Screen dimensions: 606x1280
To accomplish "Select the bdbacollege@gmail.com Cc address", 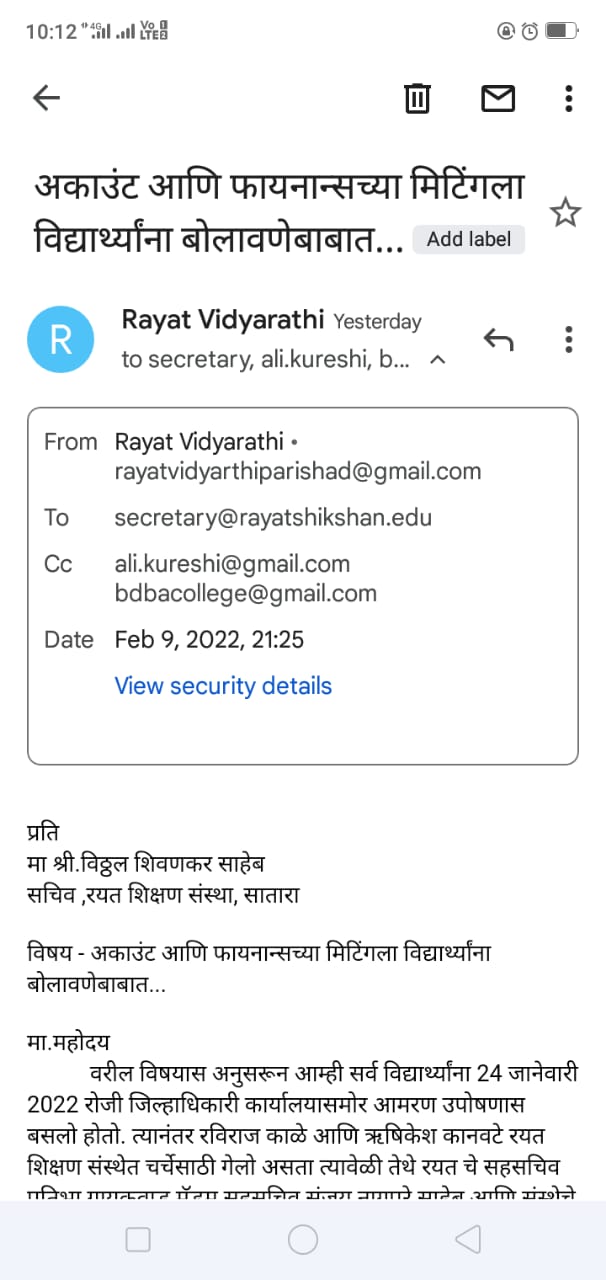I will point(245,593).
